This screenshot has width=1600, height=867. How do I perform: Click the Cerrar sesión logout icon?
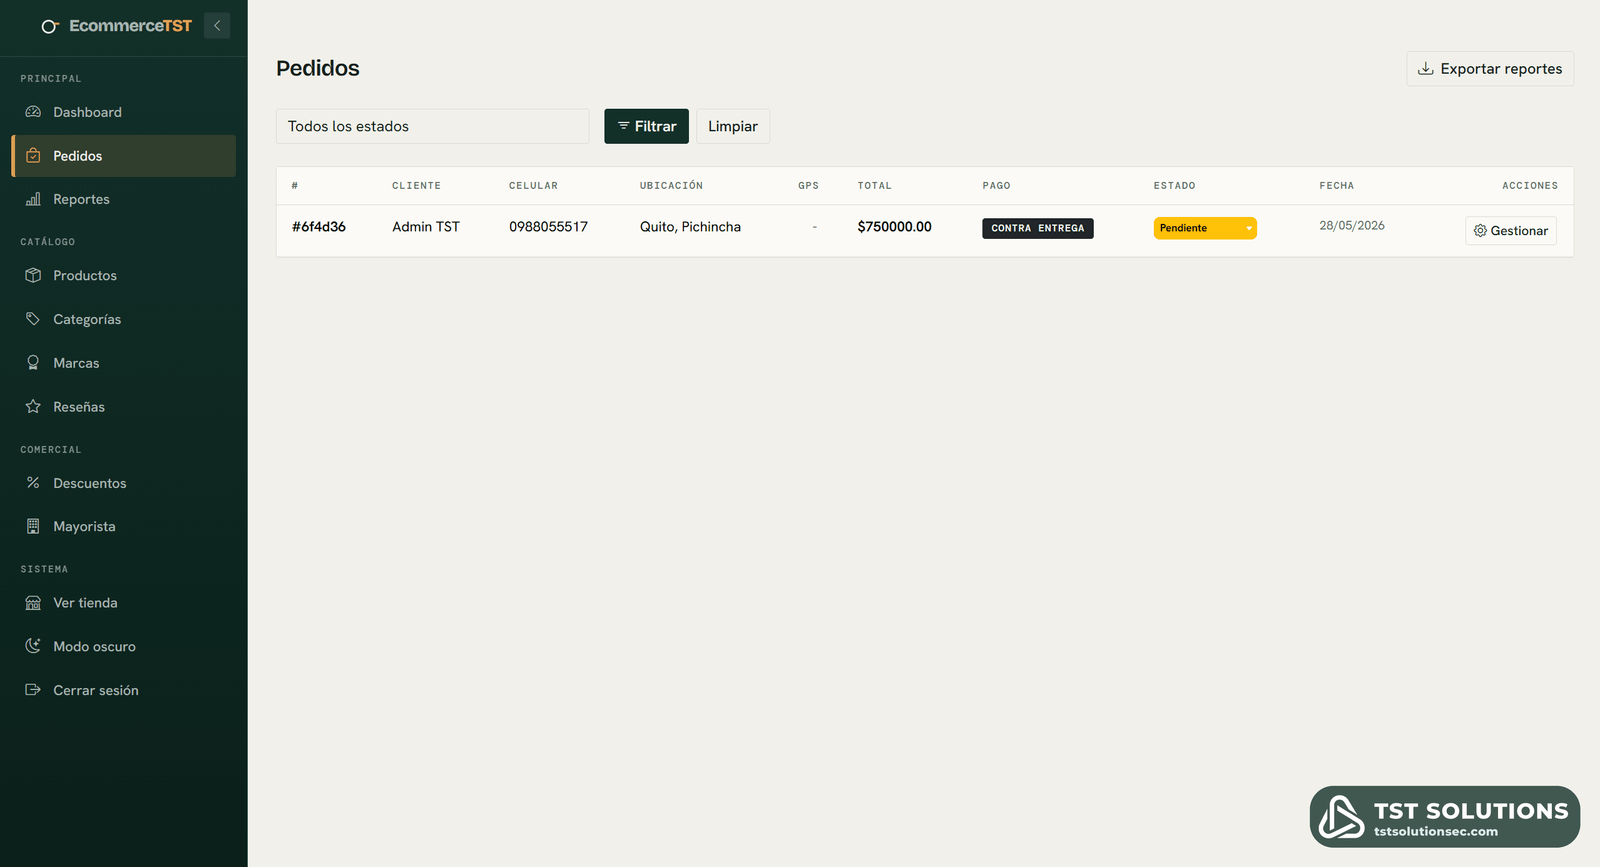tap(33, 690)
